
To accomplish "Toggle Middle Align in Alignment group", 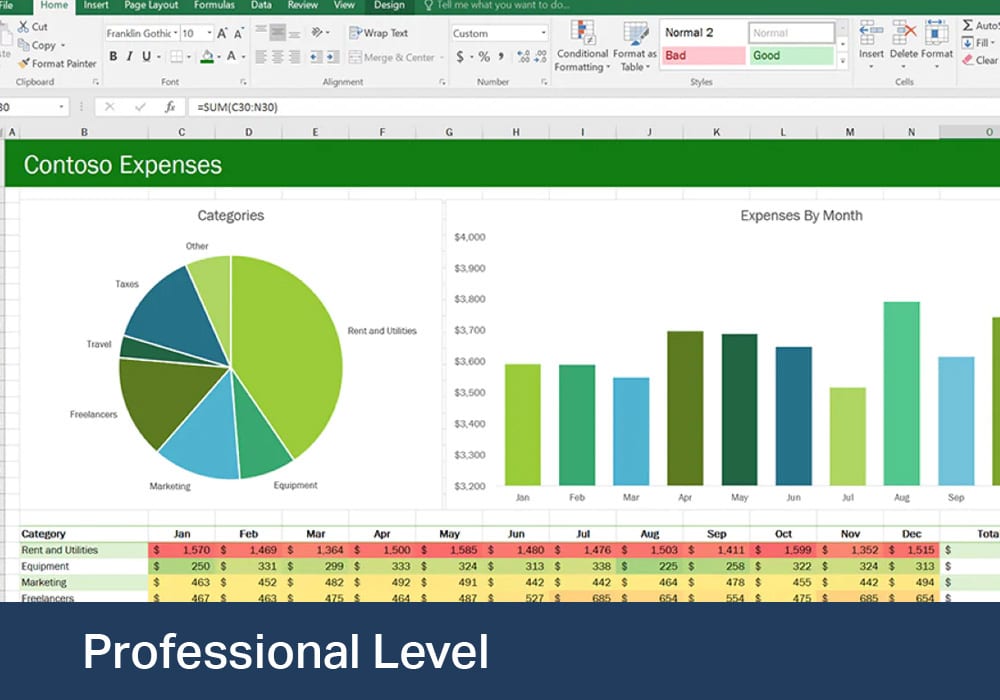I will (x=277, y=32).
